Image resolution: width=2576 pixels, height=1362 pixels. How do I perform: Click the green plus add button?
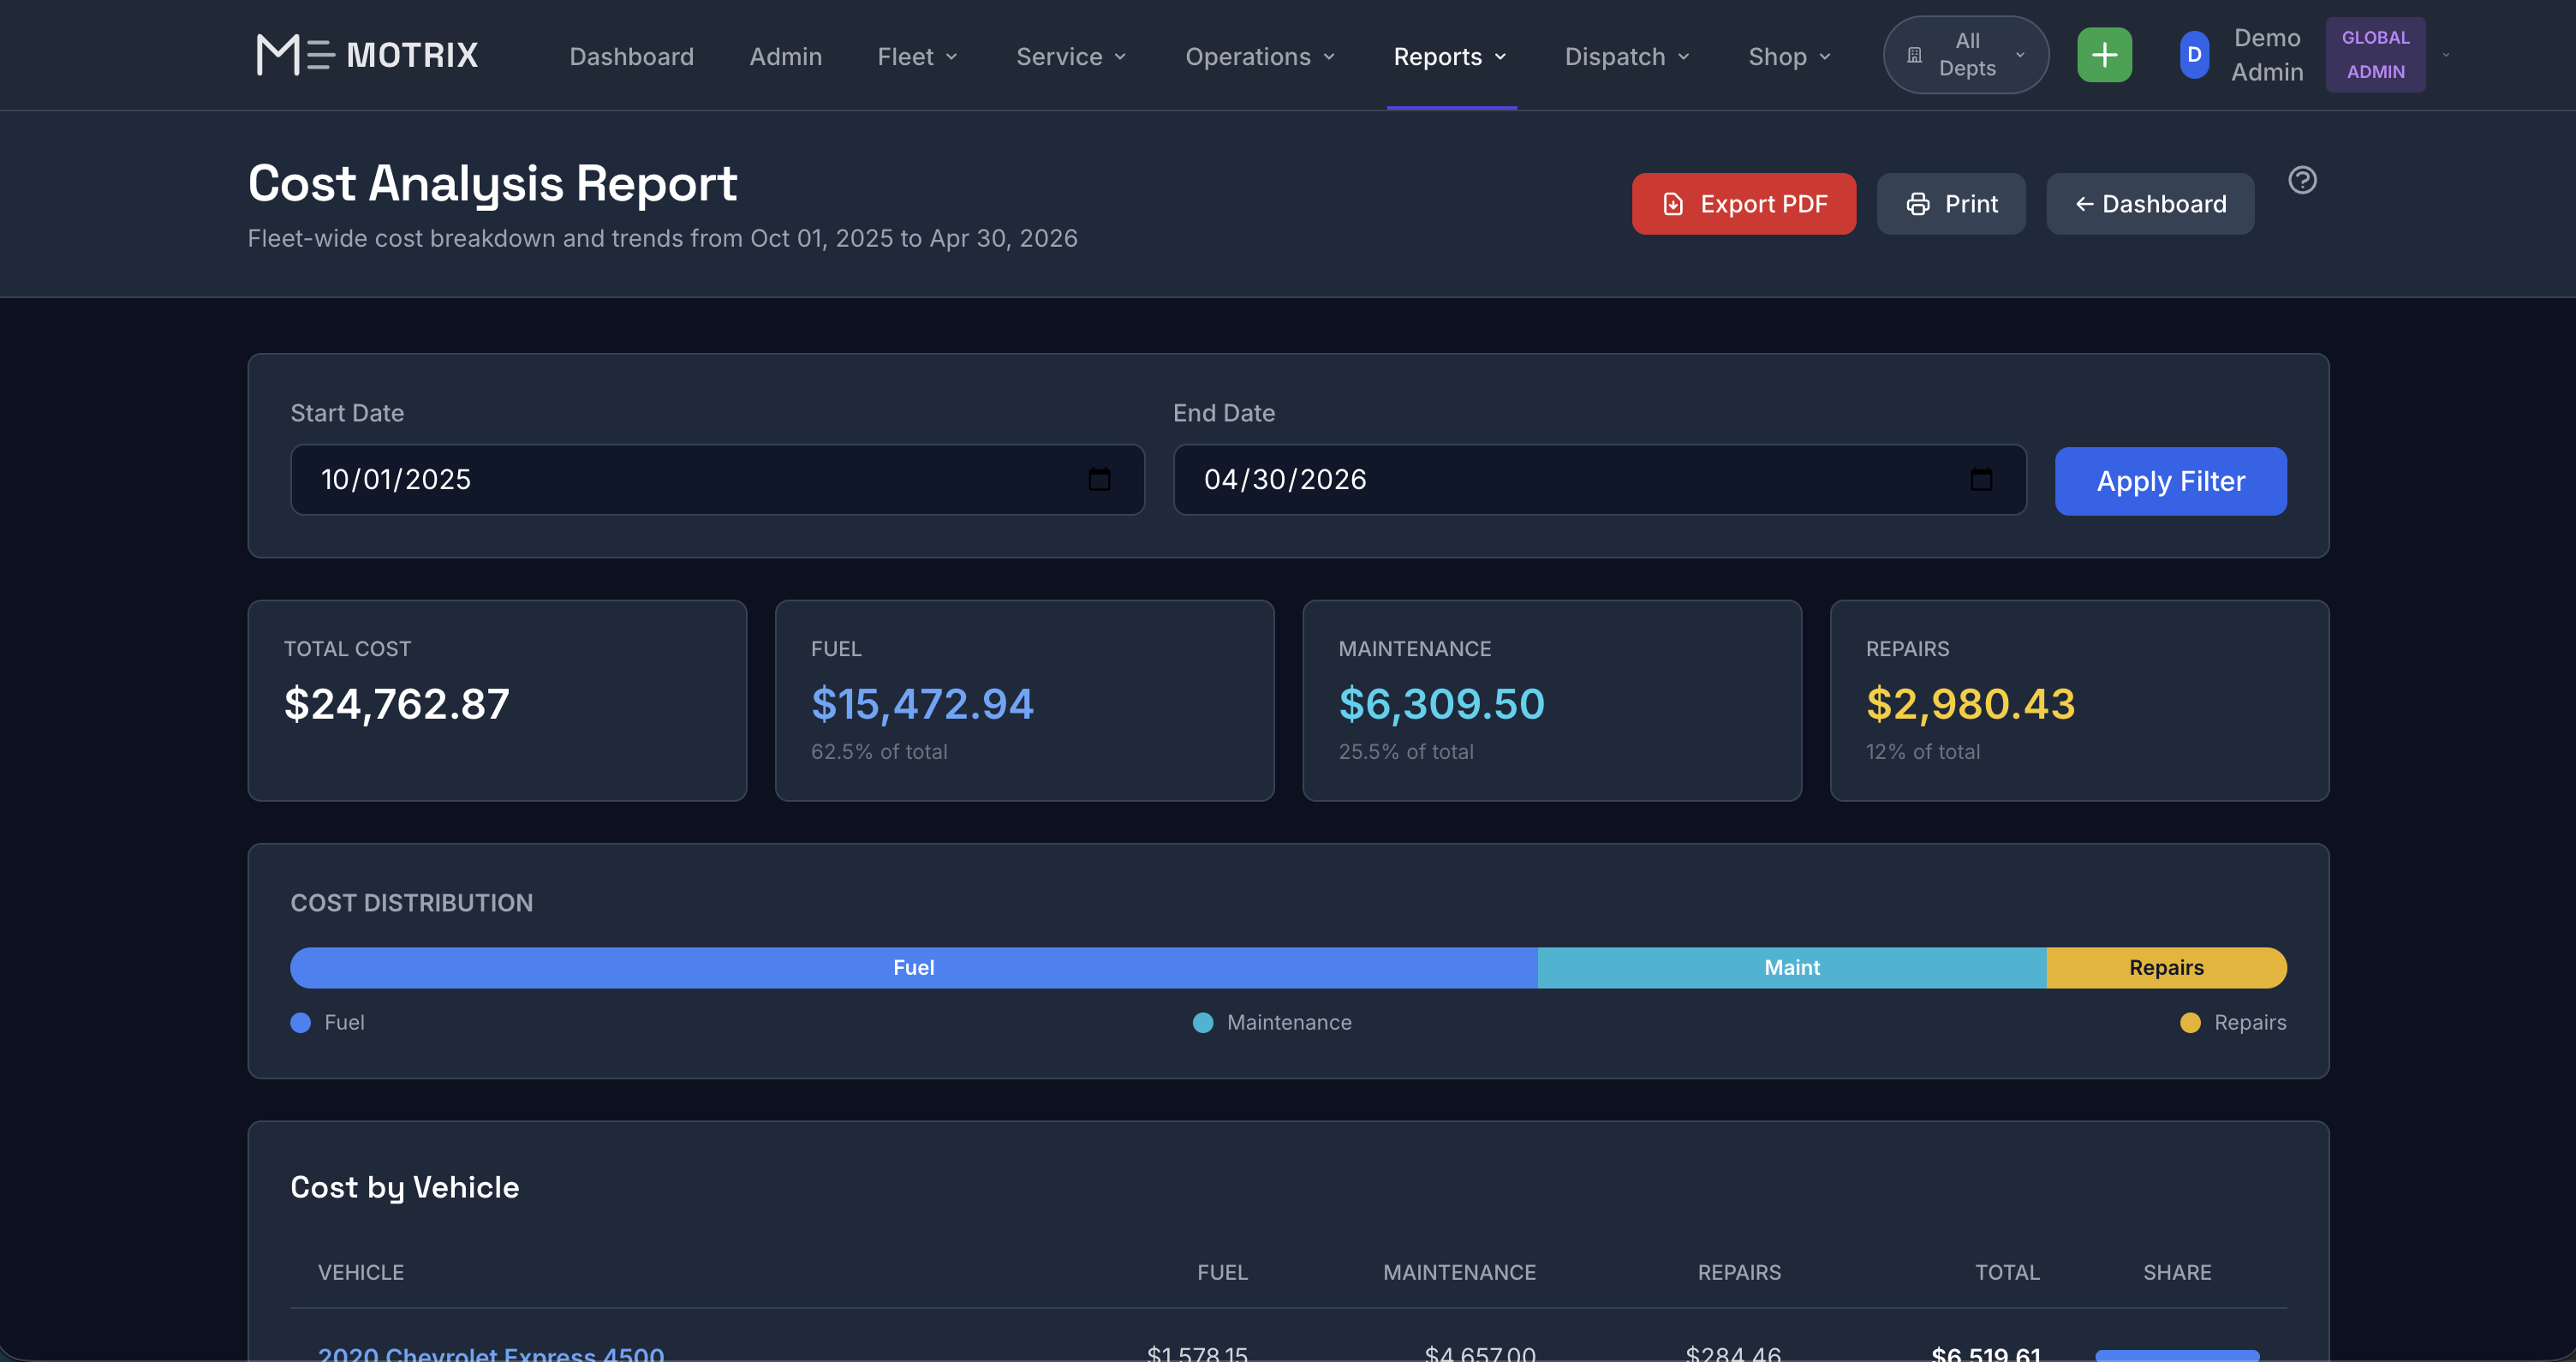(x=2104, y=55)
